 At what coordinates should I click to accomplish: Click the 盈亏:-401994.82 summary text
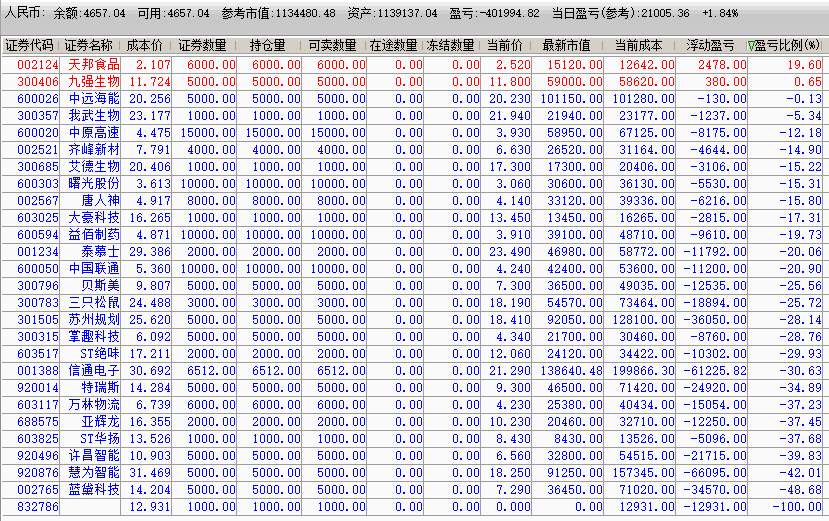tap(494, 13)
